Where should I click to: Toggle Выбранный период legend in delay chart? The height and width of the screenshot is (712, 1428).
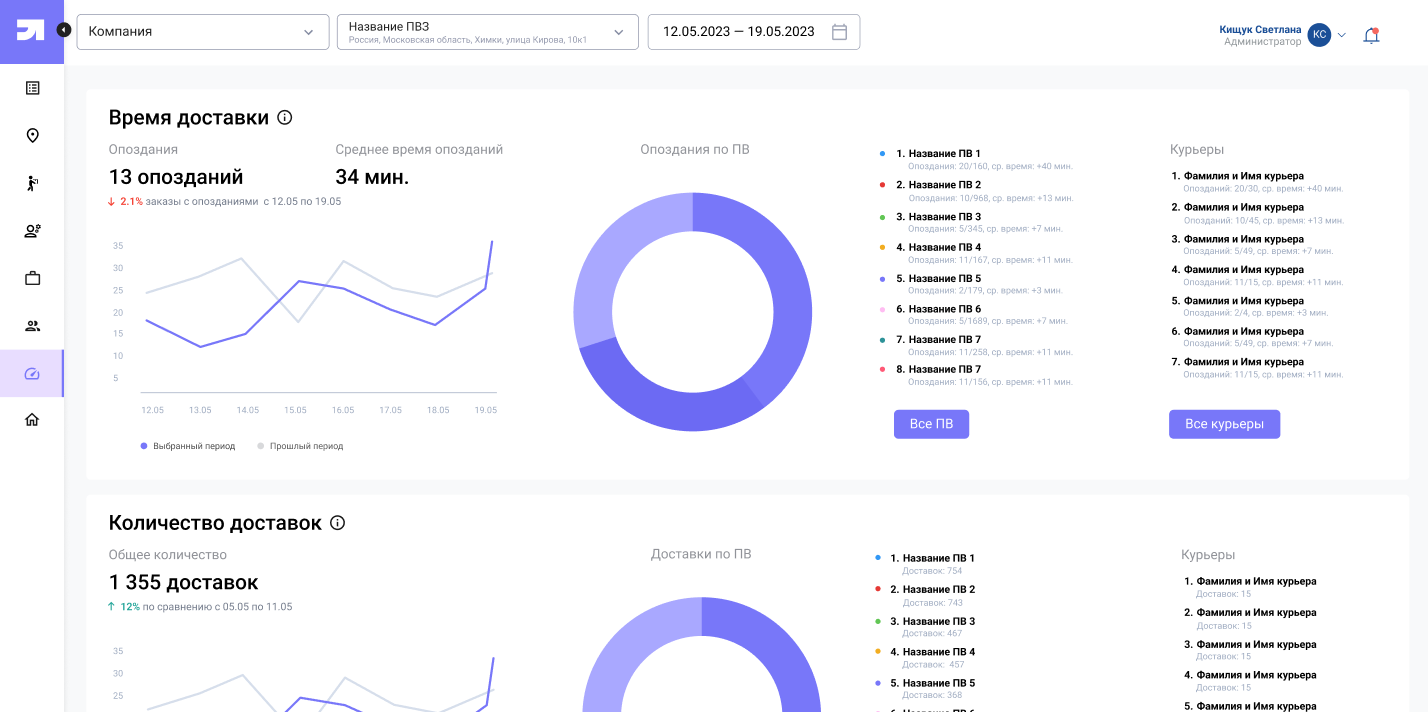pyautogui.click(x=188, y=446)
